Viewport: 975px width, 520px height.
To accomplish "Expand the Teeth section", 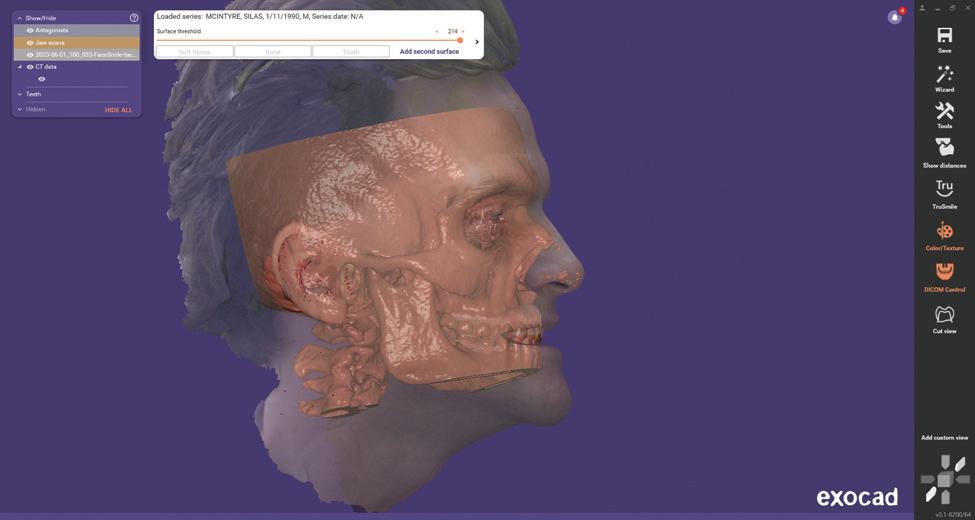I will (19, 94).
